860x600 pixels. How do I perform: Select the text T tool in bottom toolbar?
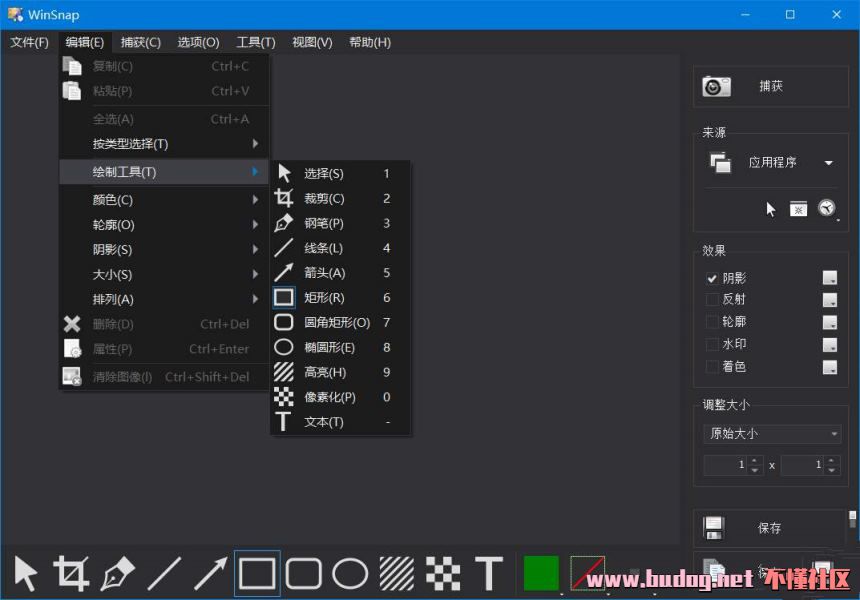(489, 574)
